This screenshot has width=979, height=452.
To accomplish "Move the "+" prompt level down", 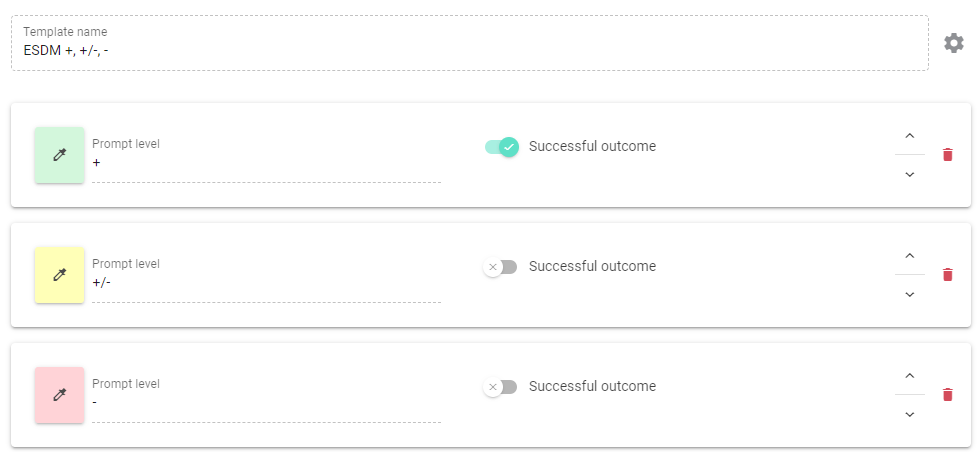I will [909, 174].
